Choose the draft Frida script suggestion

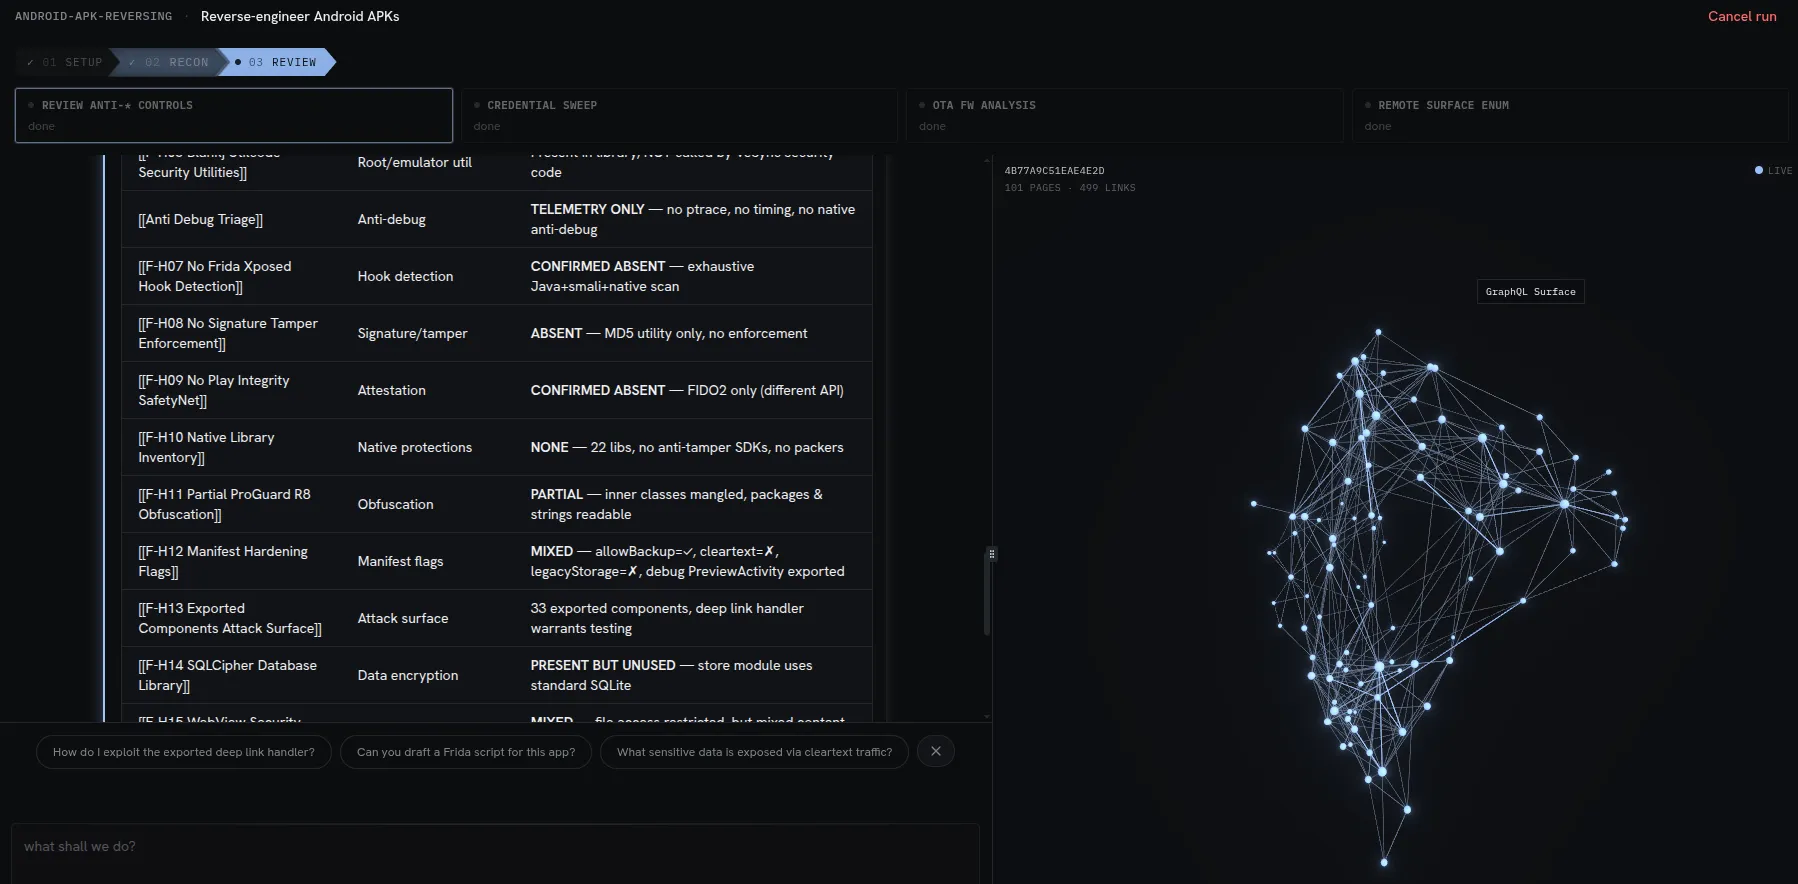[466, 752]
